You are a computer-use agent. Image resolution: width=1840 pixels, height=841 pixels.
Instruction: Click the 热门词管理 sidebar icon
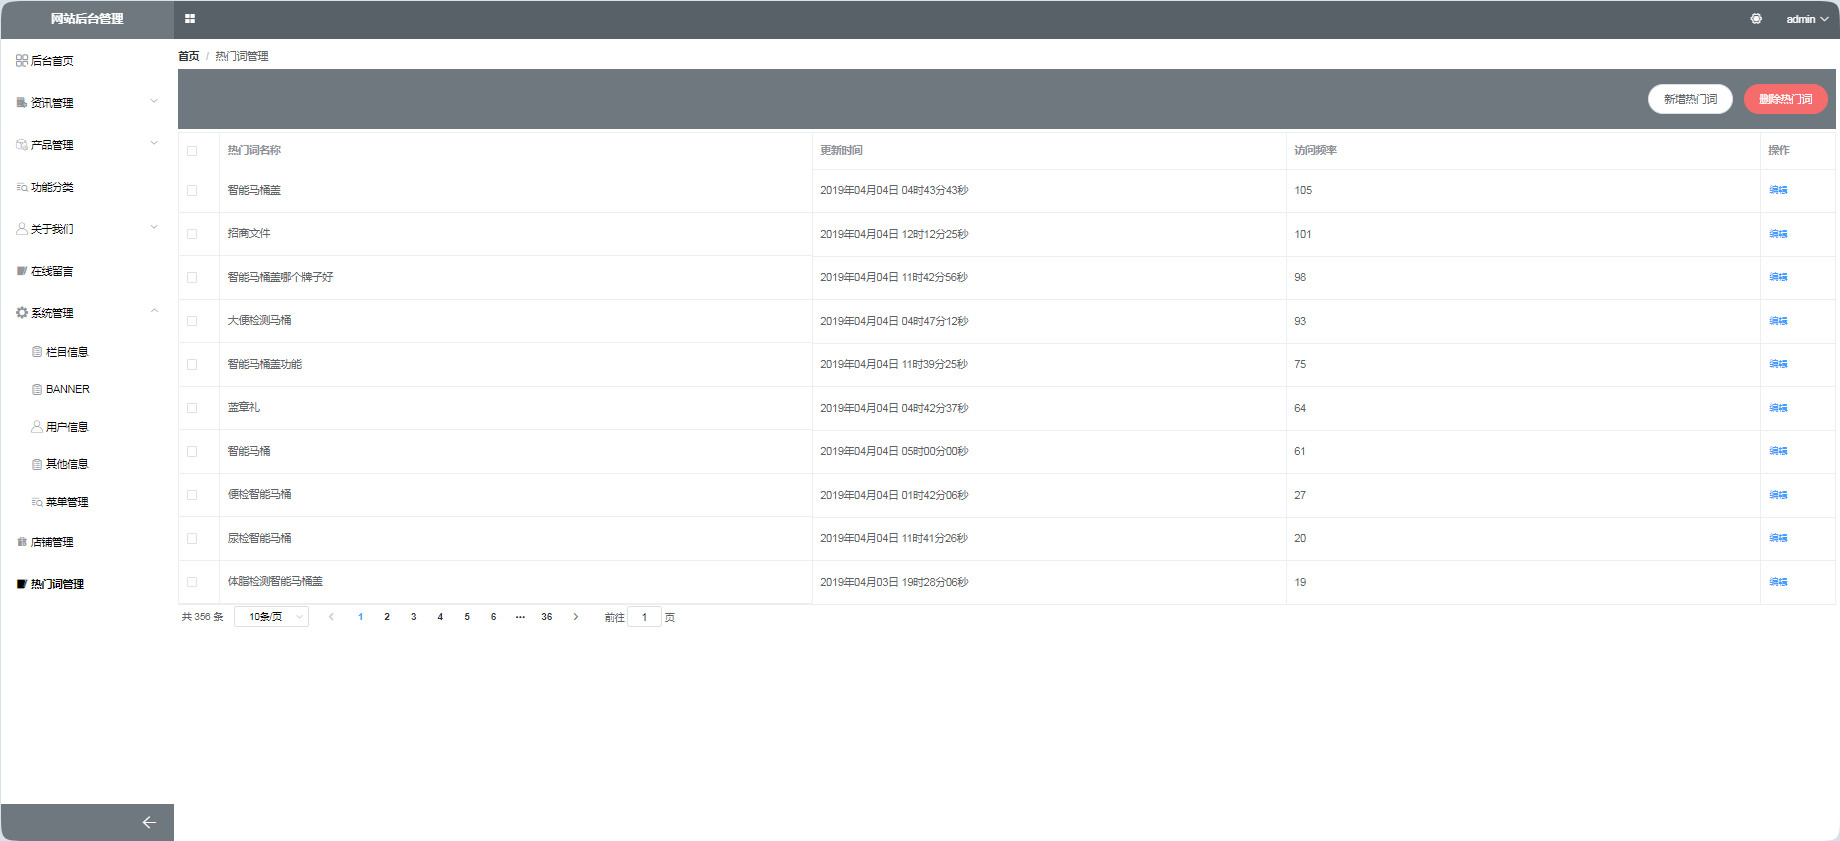22,584
